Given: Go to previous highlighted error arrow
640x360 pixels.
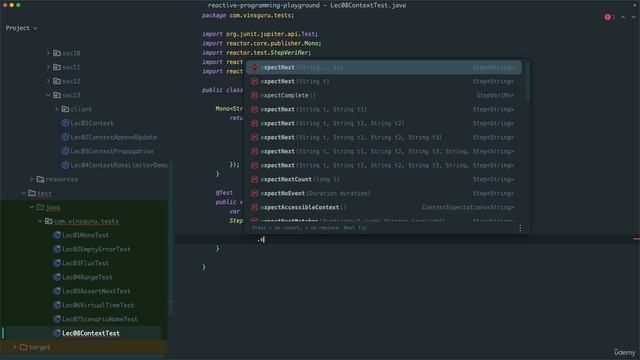Looking at the screenshot, I should 623,17.
